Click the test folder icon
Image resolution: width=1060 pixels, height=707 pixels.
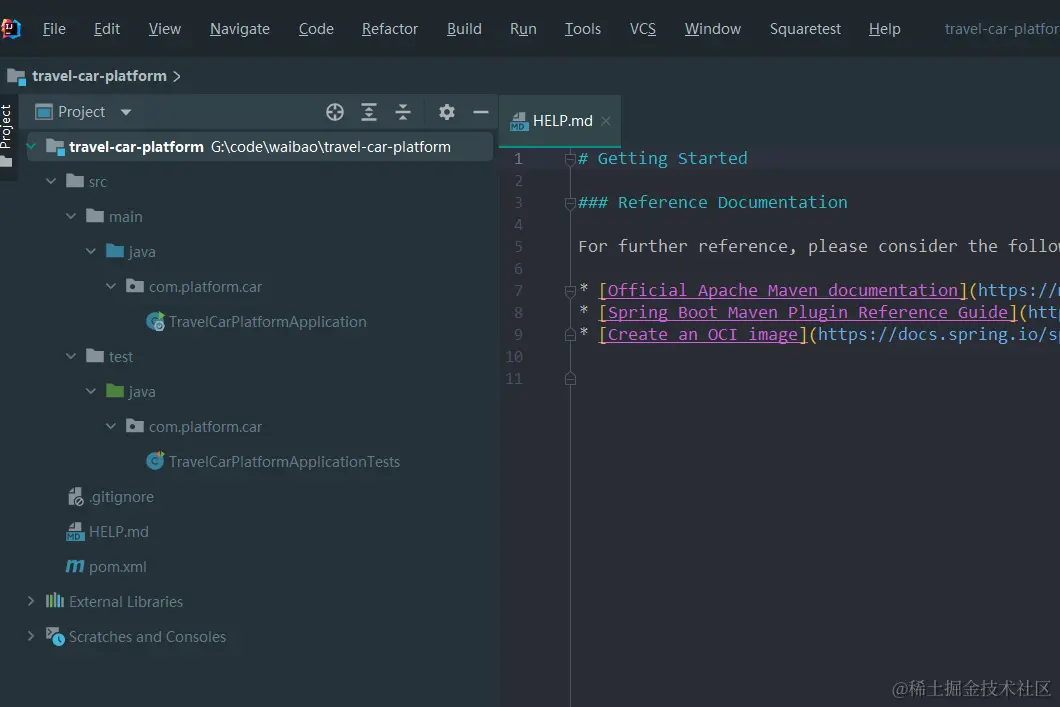pyautogui.click(x=95, y=356)
